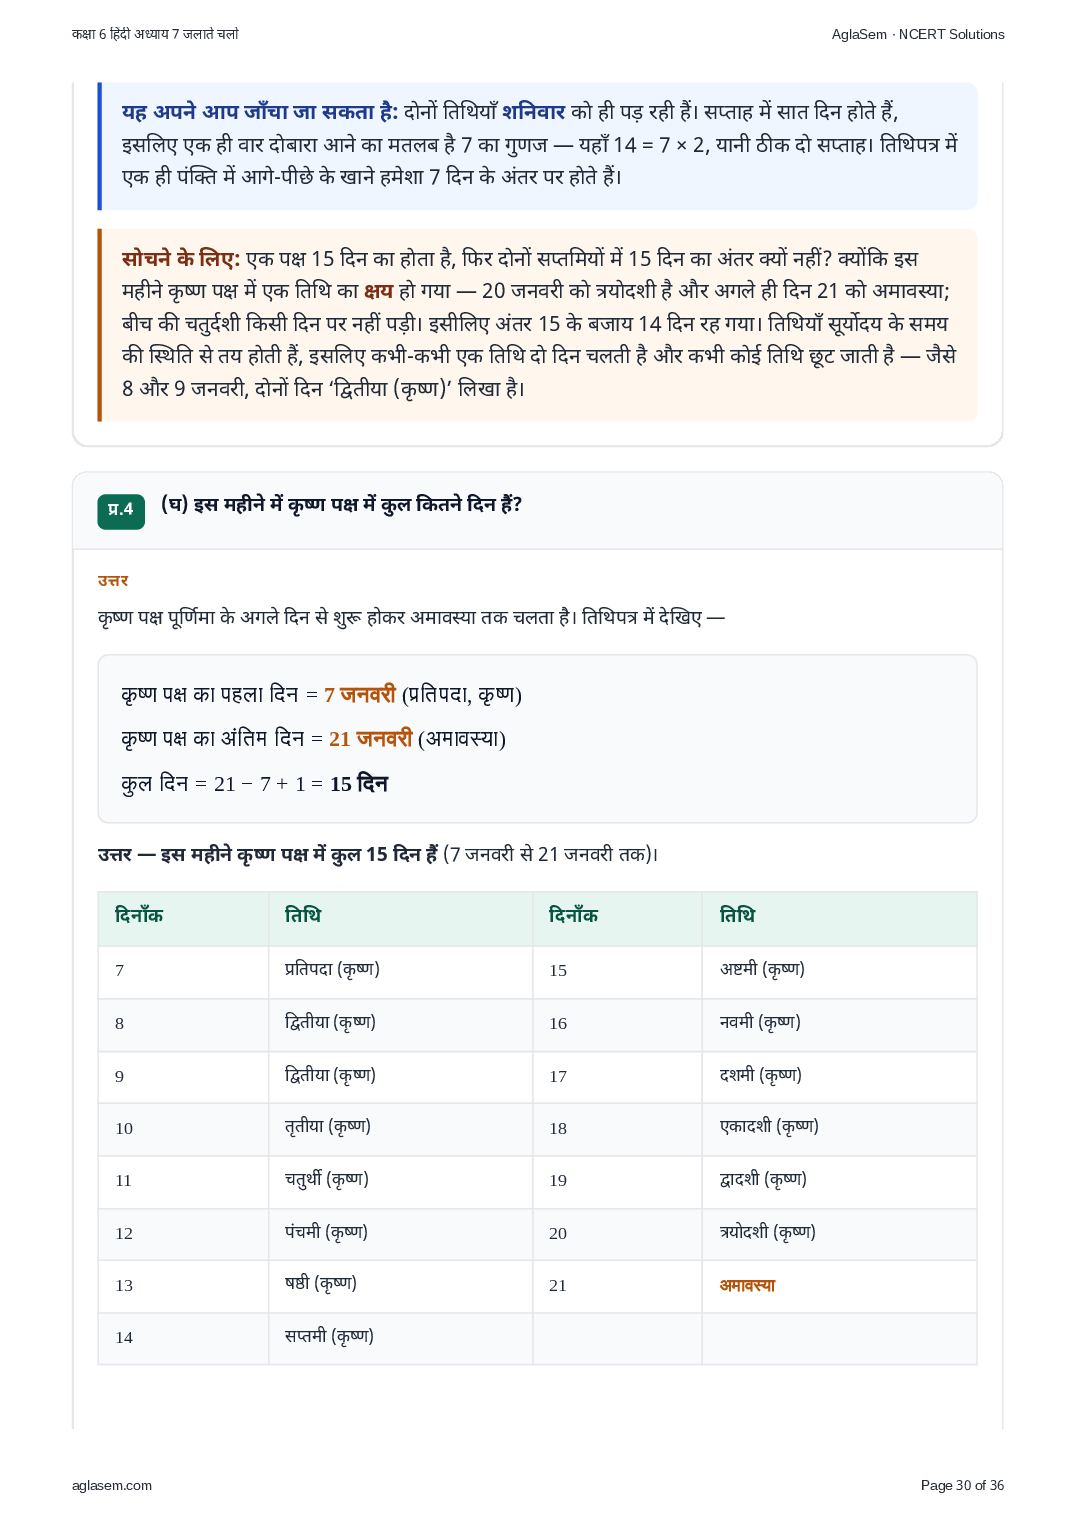Click the highlighted 21 जनवरी text

tap(371, 739)
